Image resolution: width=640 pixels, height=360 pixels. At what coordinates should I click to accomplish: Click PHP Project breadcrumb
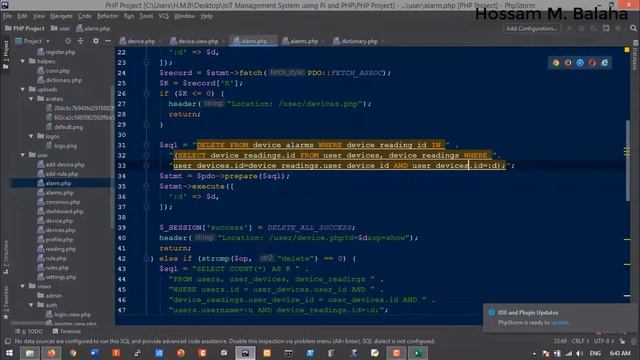click(x=24, y=29)
